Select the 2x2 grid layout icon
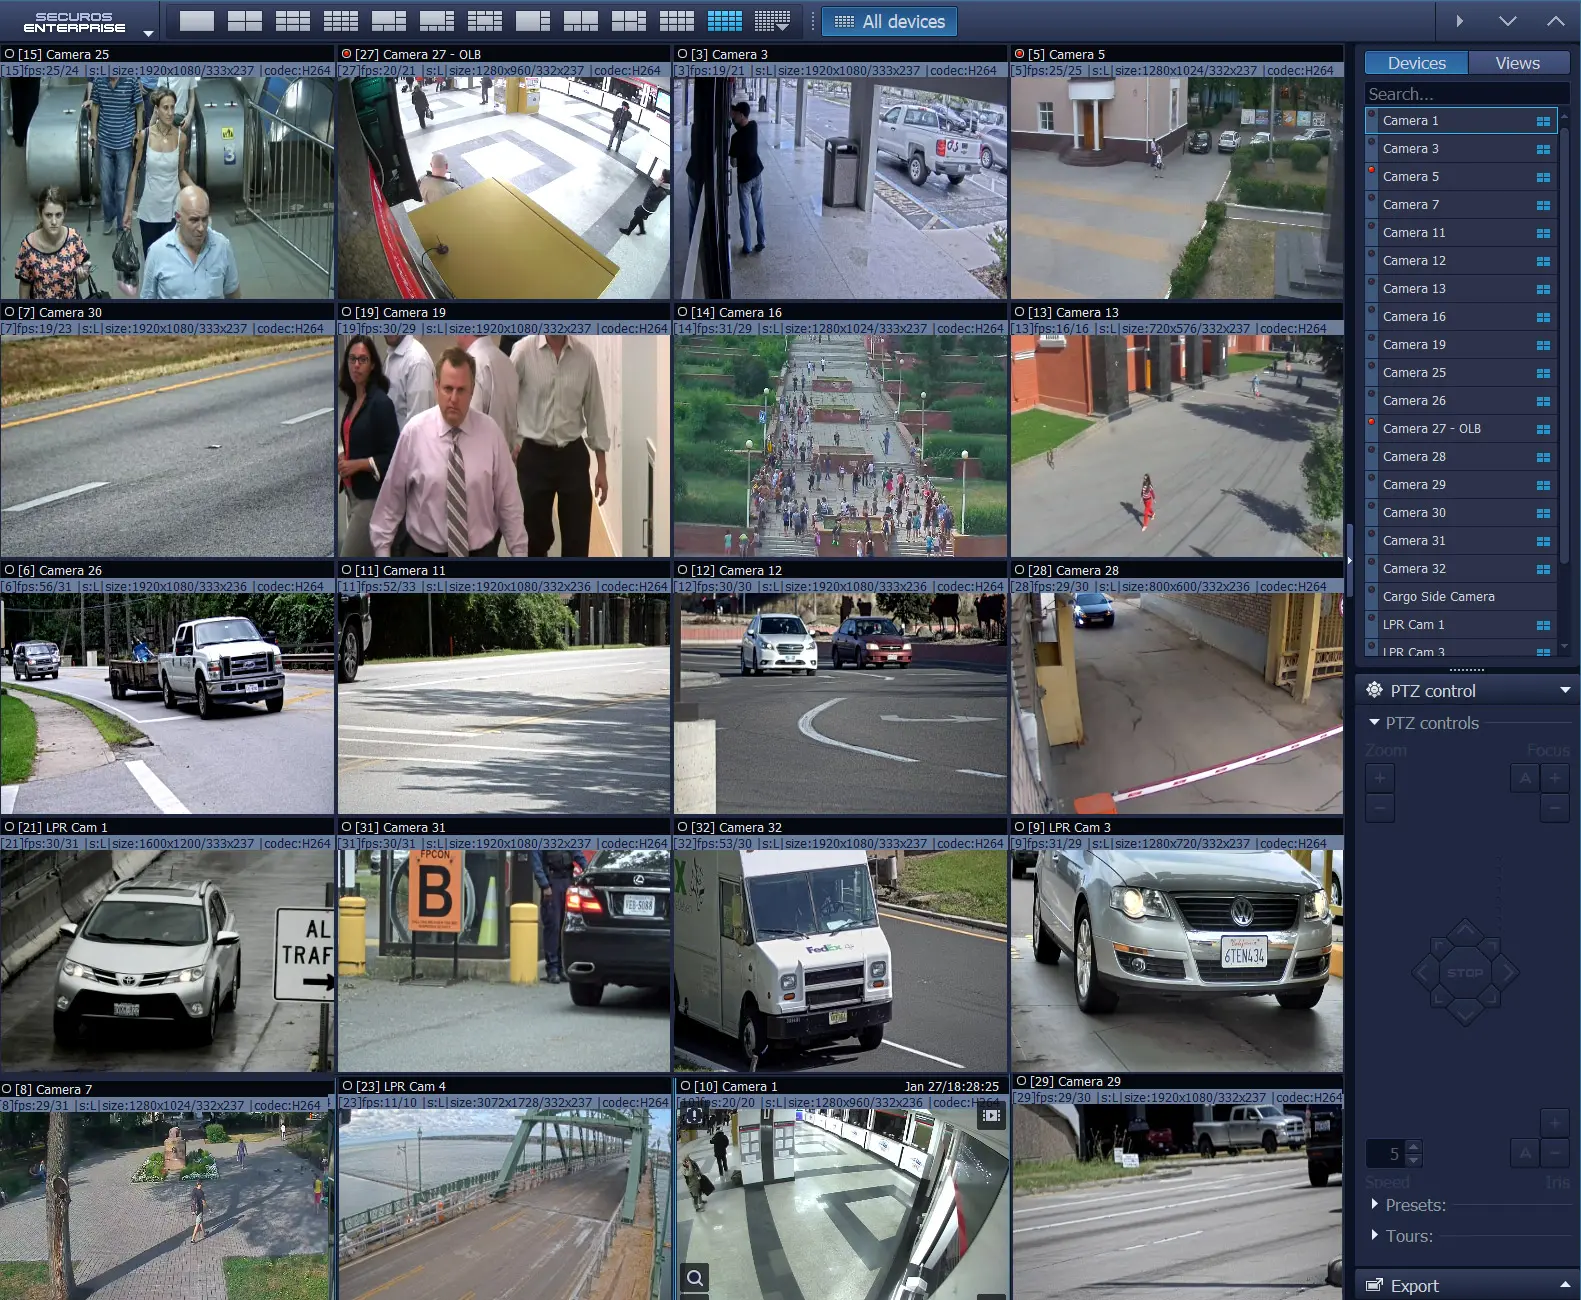Image resolution: width=1581 pixels, height=1300 pixels. pos(245,21)
